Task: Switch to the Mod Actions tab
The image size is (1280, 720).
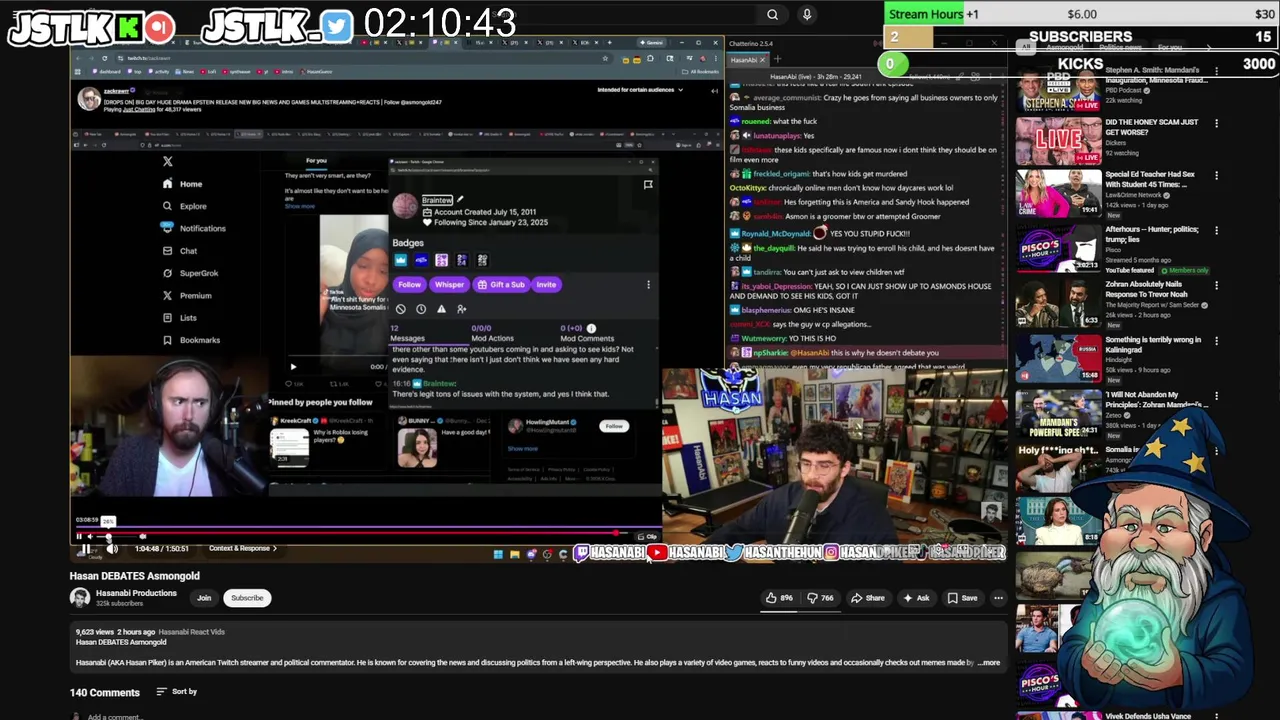Action: (491, 333)
